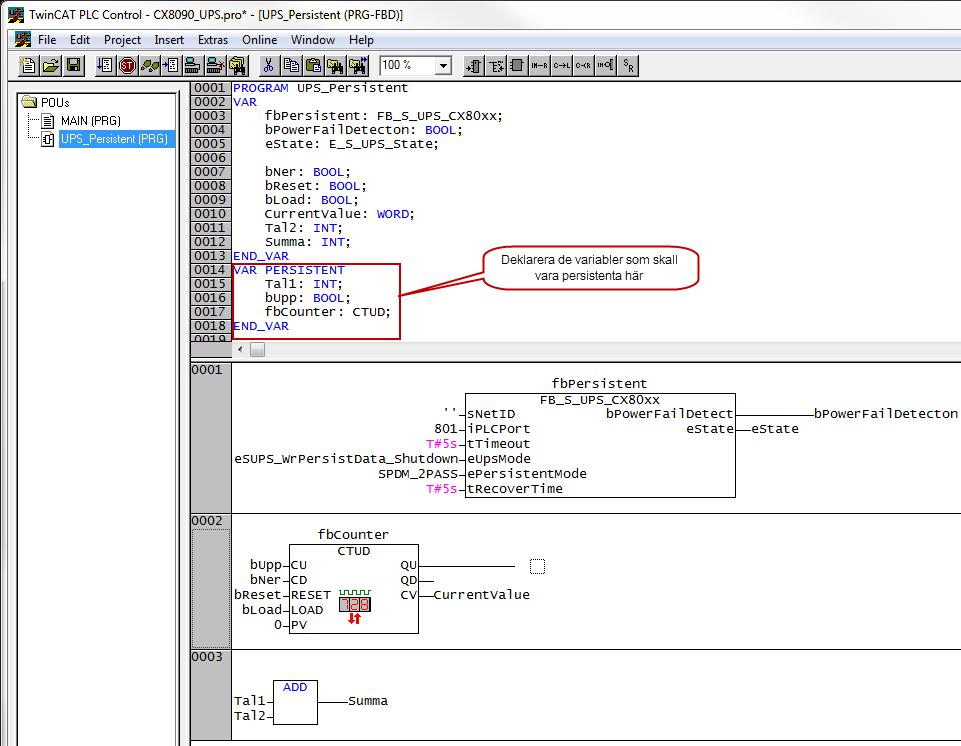Click the 100 % zoom field

[408, 65]
